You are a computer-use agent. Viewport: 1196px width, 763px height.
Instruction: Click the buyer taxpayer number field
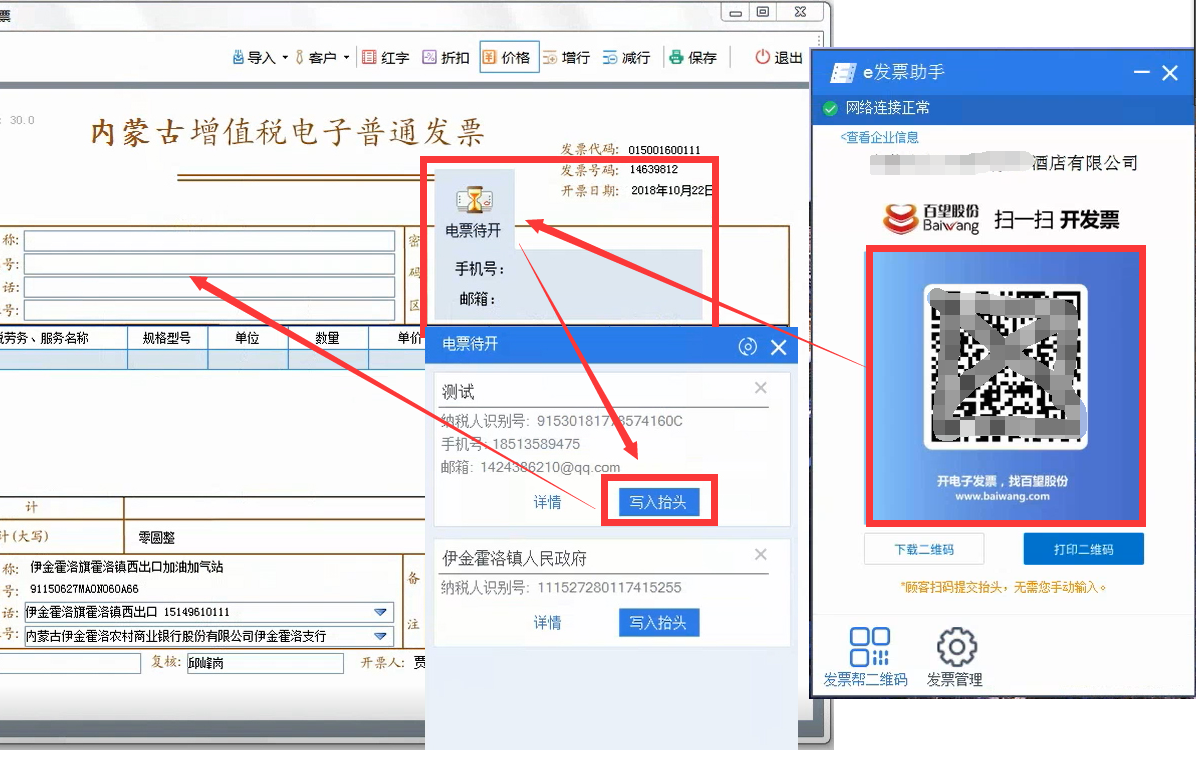tap(209, 264)
